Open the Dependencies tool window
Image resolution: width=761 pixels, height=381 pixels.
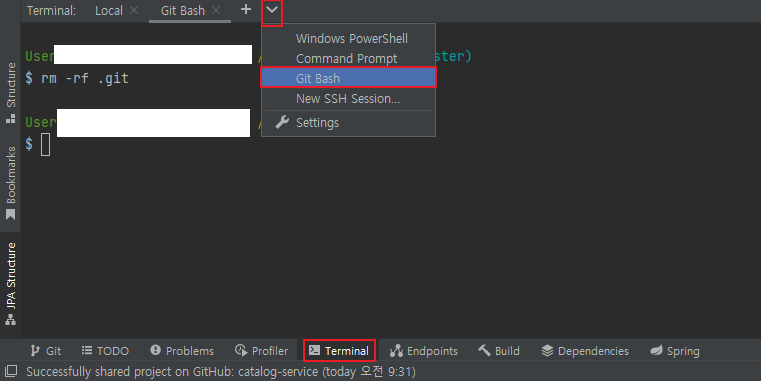tap(585, 351)
